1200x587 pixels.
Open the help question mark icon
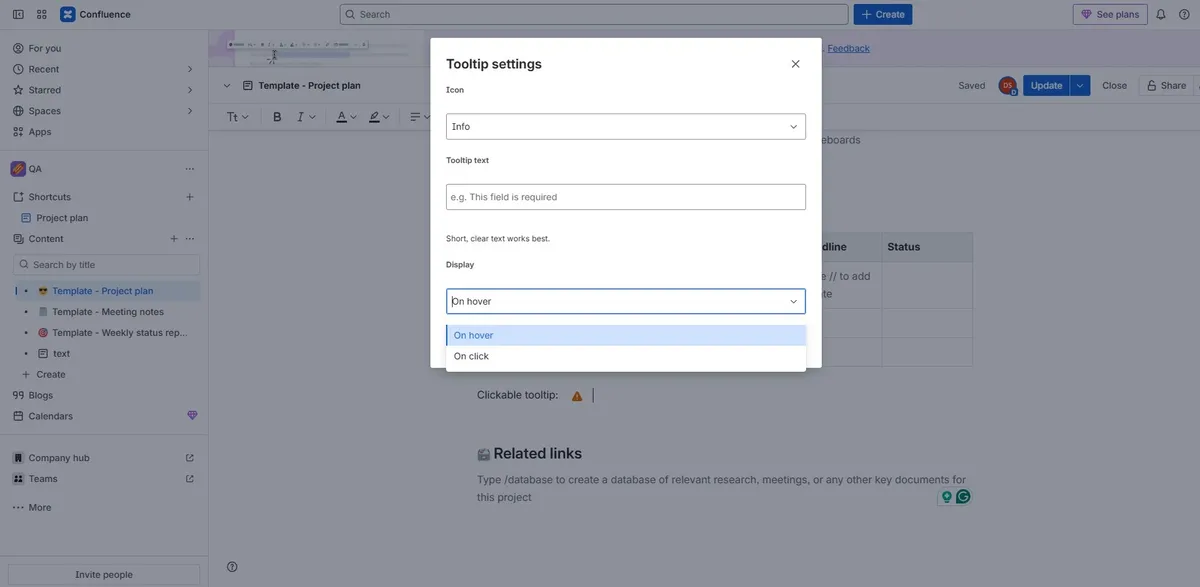(x=1184, y=14)
